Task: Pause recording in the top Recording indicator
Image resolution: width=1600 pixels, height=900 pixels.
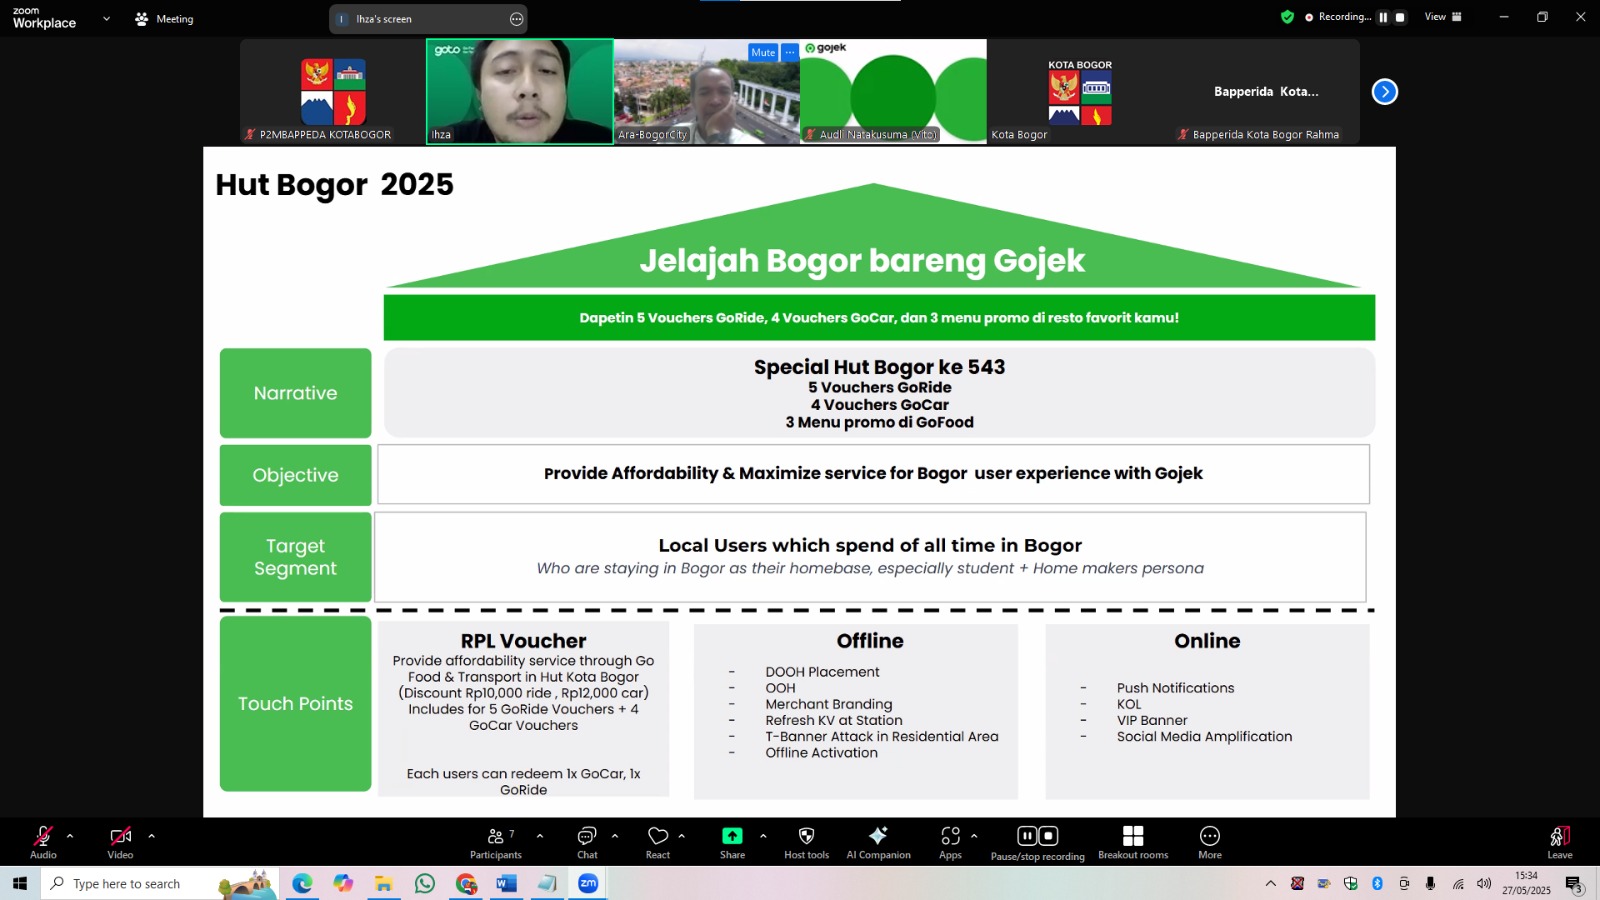Action: coord(1384,17)
